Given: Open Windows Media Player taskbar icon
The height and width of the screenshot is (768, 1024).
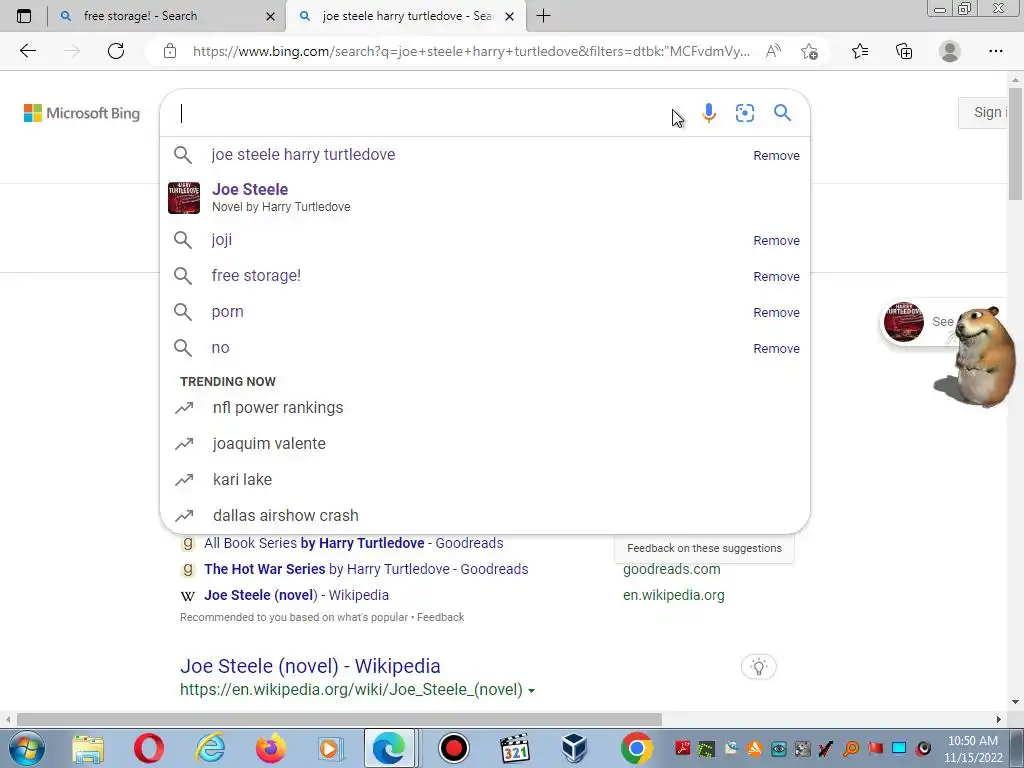Looking at the screenshot, I should pos(330,748).
